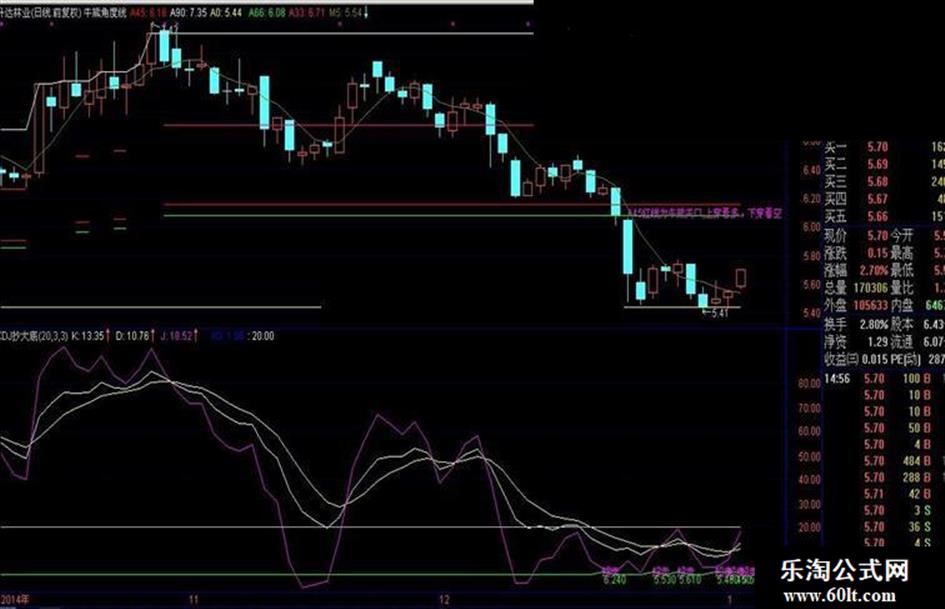This screenshot has width=945, height=609.
Task: Click the 6.00 price axis label
Action: coord(811,227)
